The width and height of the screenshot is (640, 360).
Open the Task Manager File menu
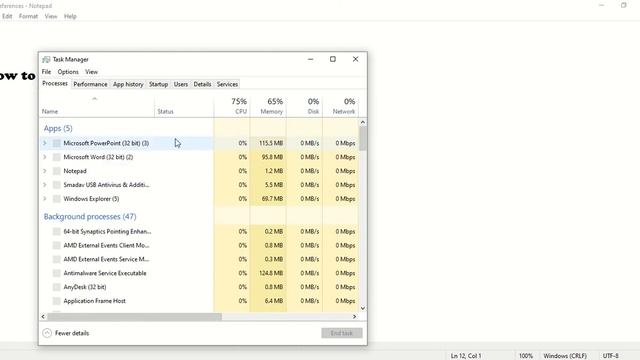coord(47,72)
